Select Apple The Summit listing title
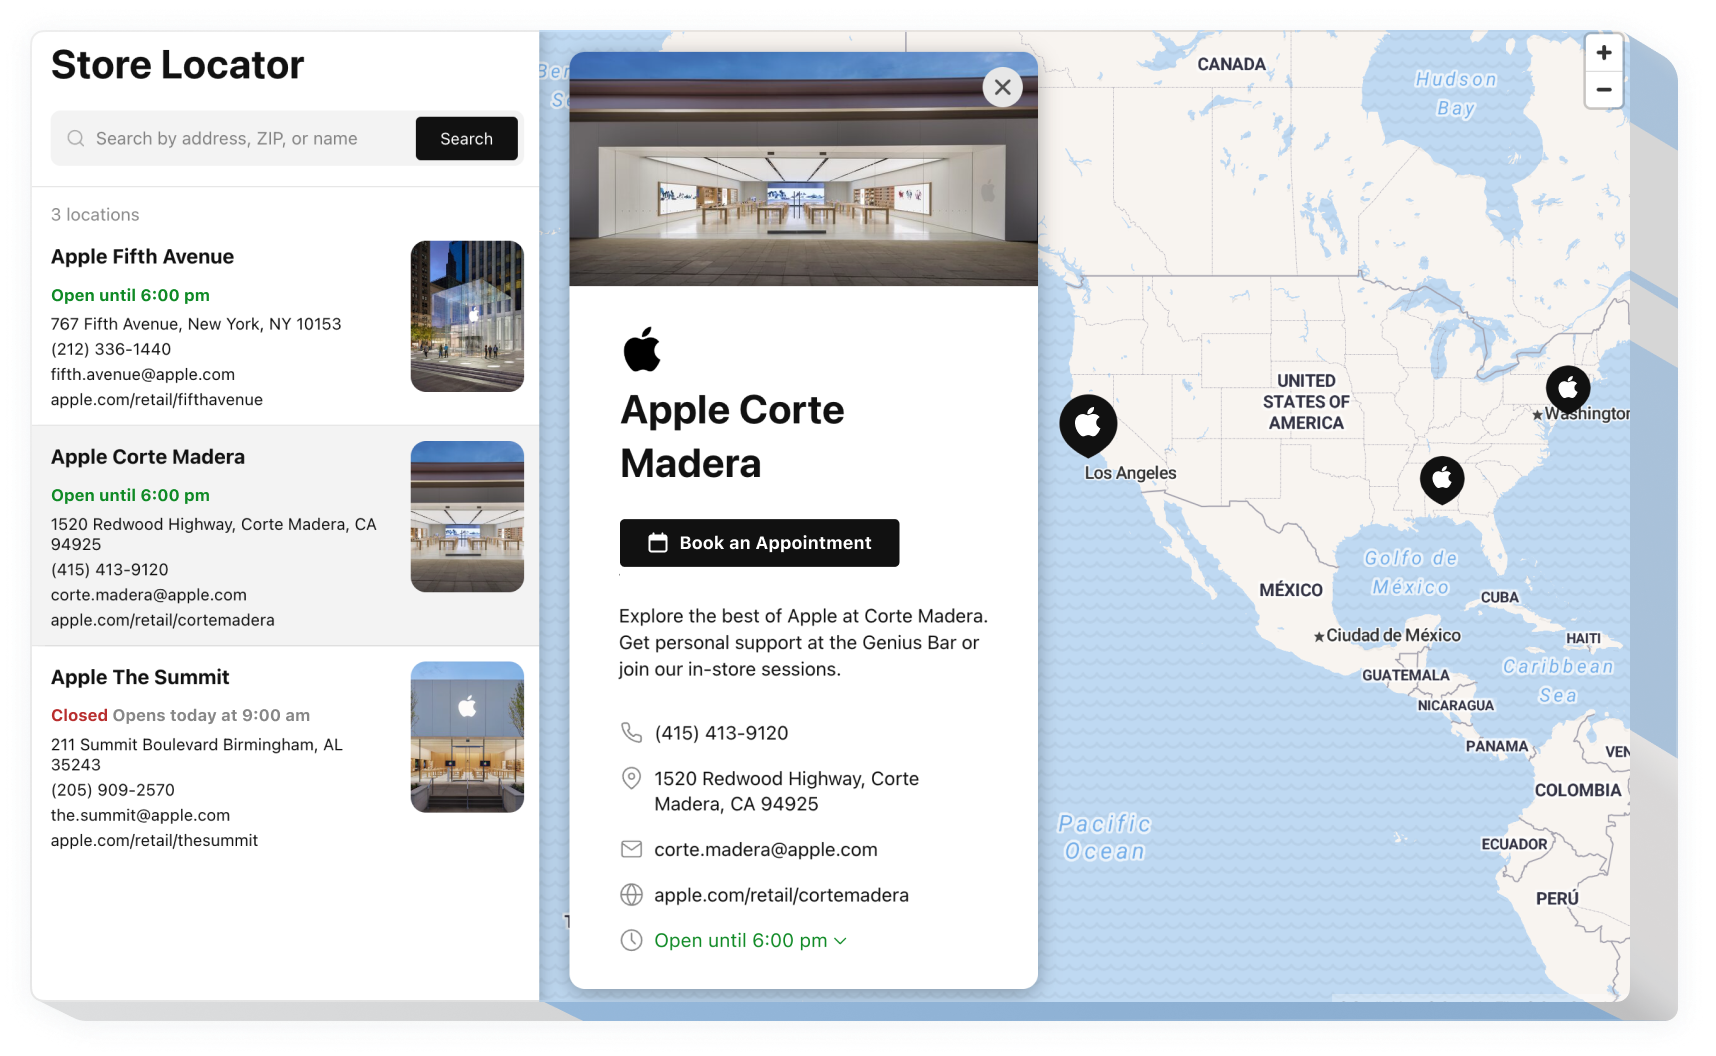This screenshot has height=1056, width=1716. point(140,677)
